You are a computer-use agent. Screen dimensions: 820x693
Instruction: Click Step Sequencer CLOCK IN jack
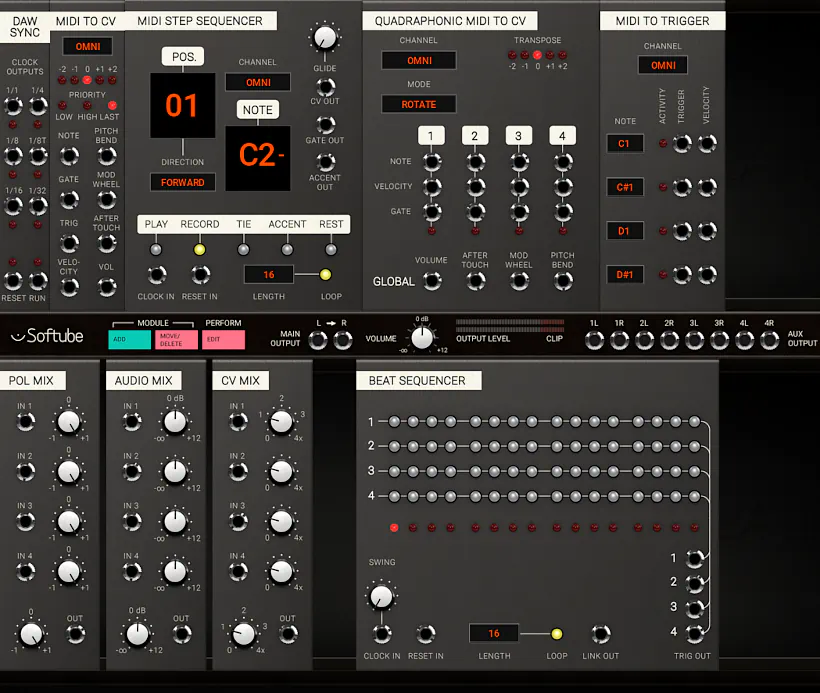(156, 275)
